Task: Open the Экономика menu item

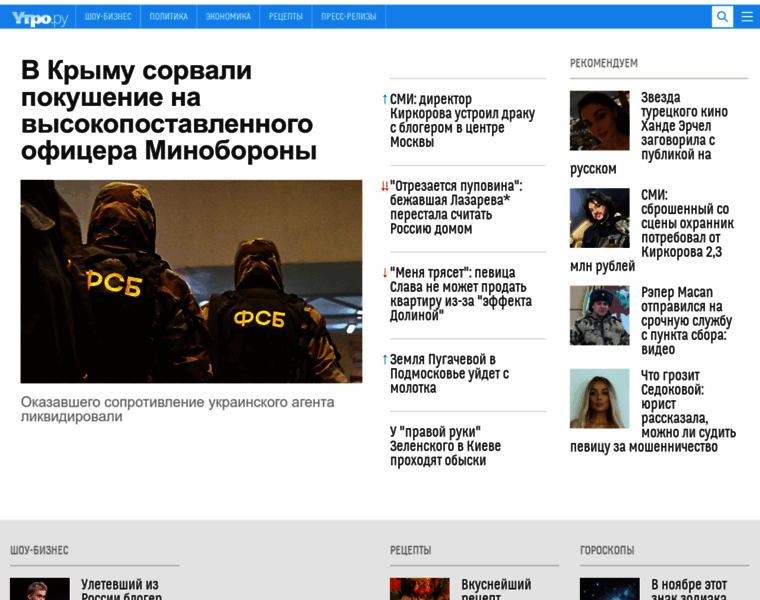Action: [228, 16]
